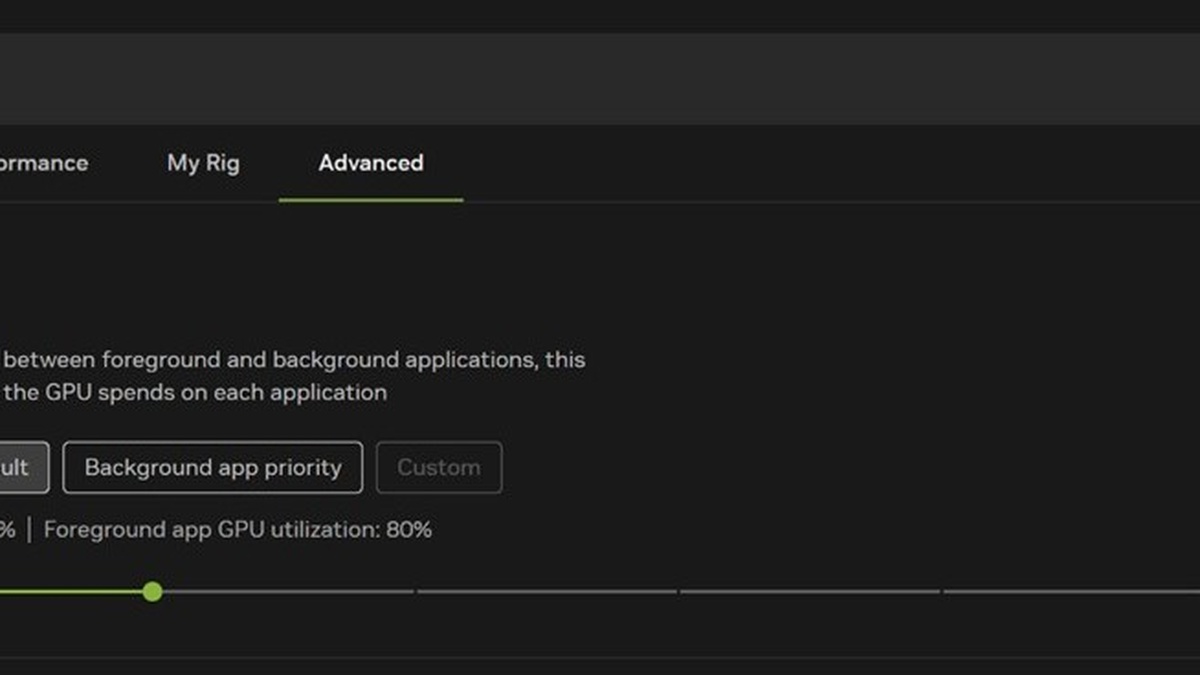Click the text 'the GPU spends on each application'
The image size is (1200, 675).
tap(196, 393)
